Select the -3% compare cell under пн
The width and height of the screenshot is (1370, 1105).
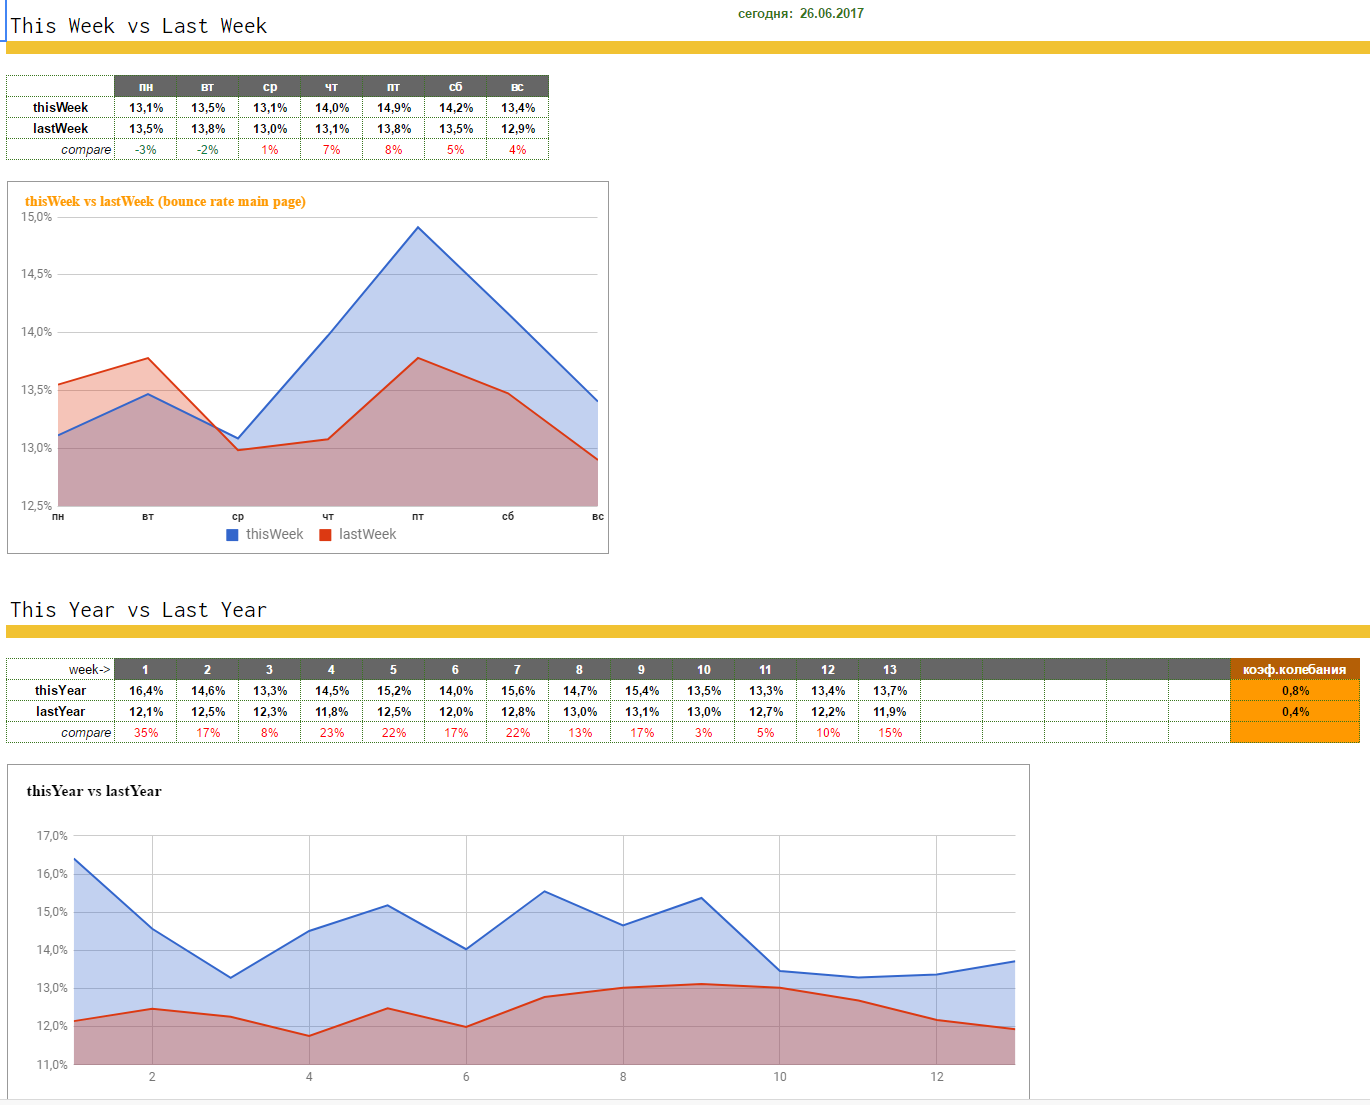[x=146, y=150]
